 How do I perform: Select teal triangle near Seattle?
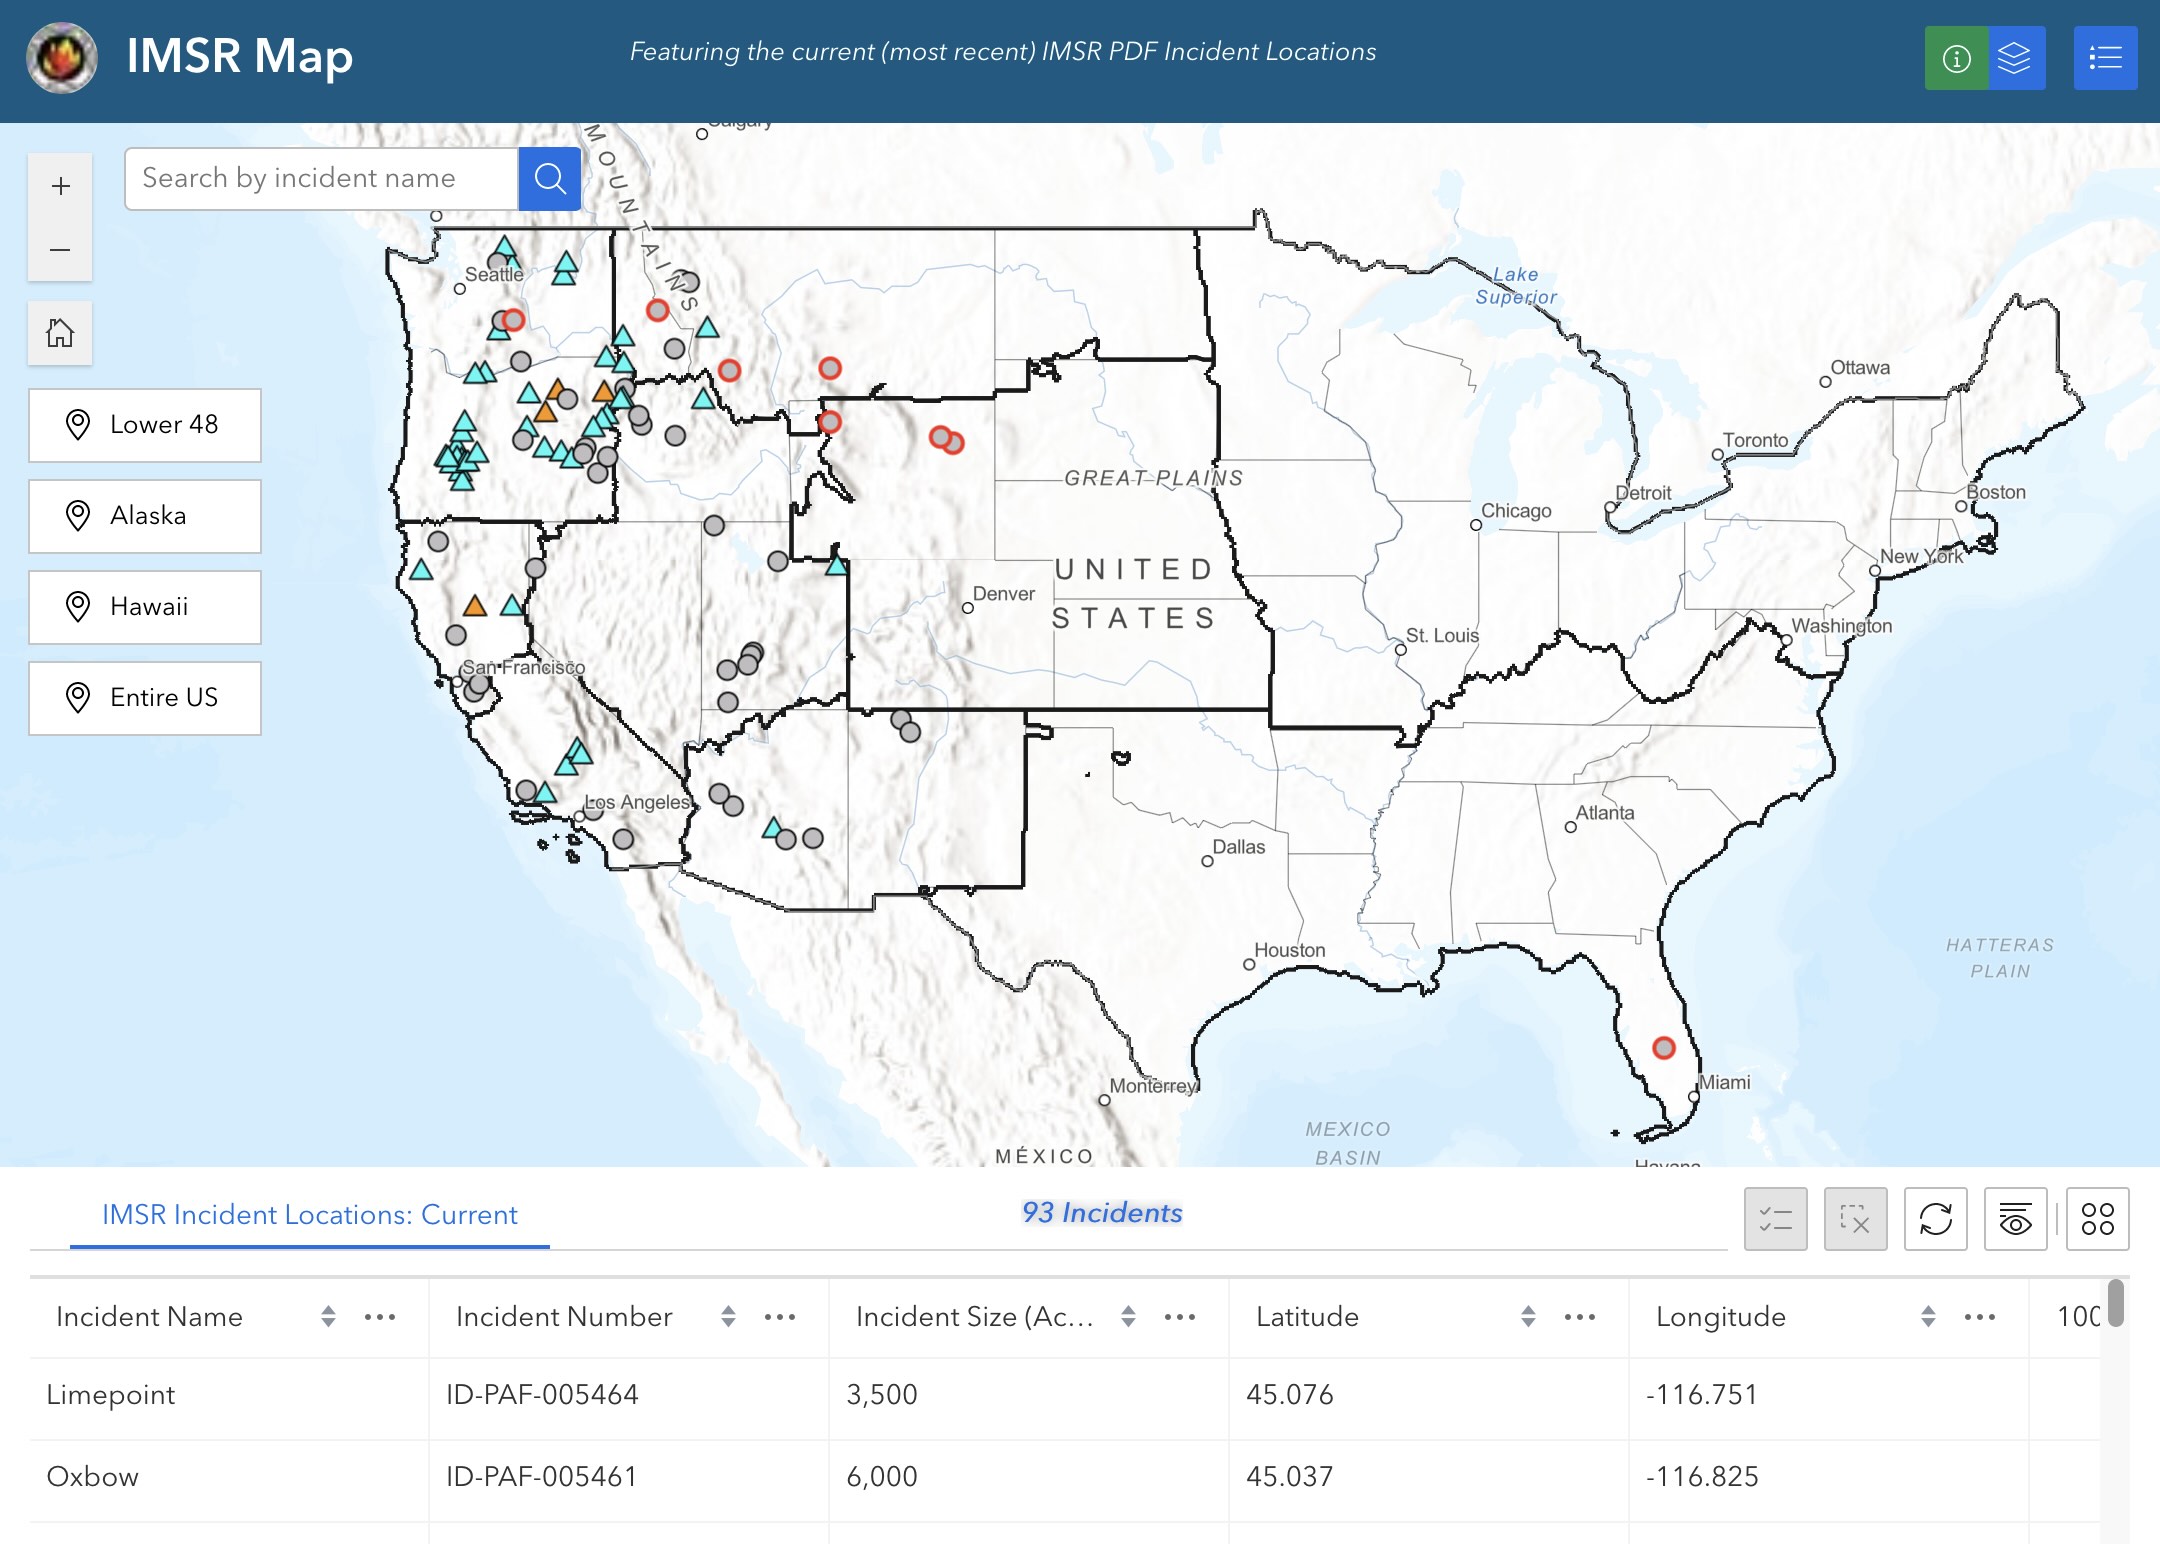pyautogui.click(x=504, y=246)
